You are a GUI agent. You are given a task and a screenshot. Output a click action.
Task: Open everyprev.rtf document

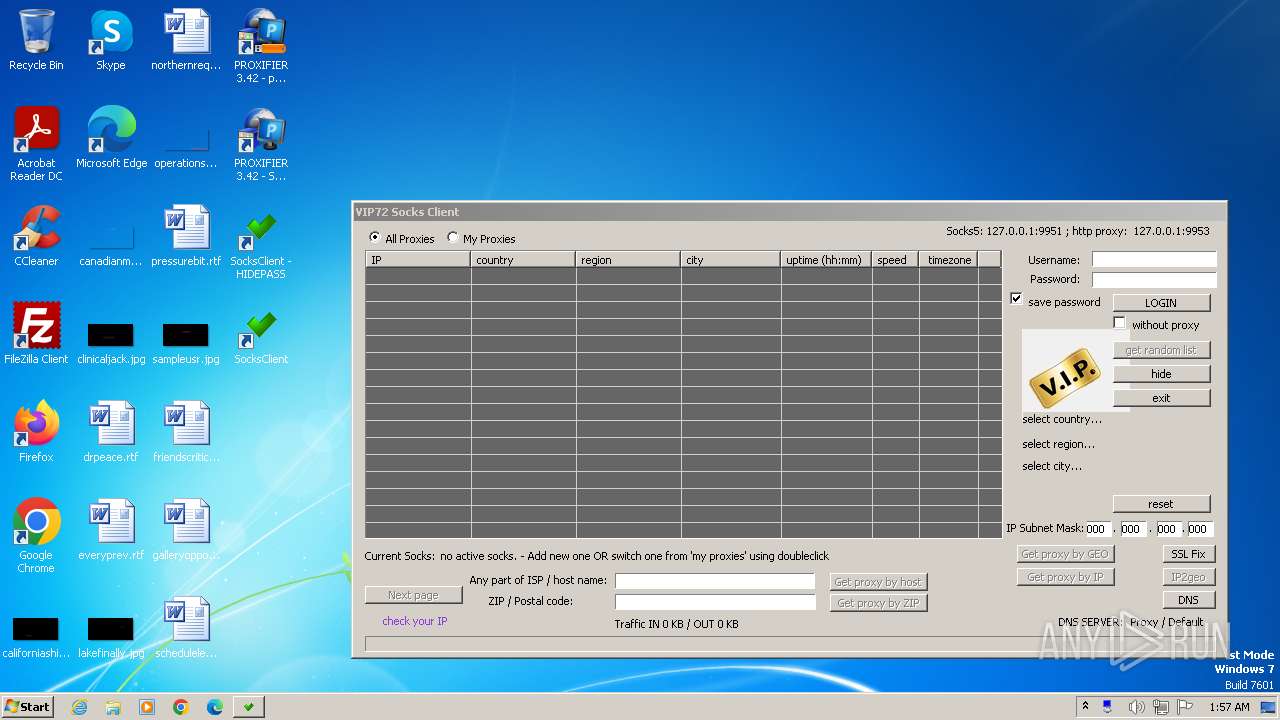[111, 530]
